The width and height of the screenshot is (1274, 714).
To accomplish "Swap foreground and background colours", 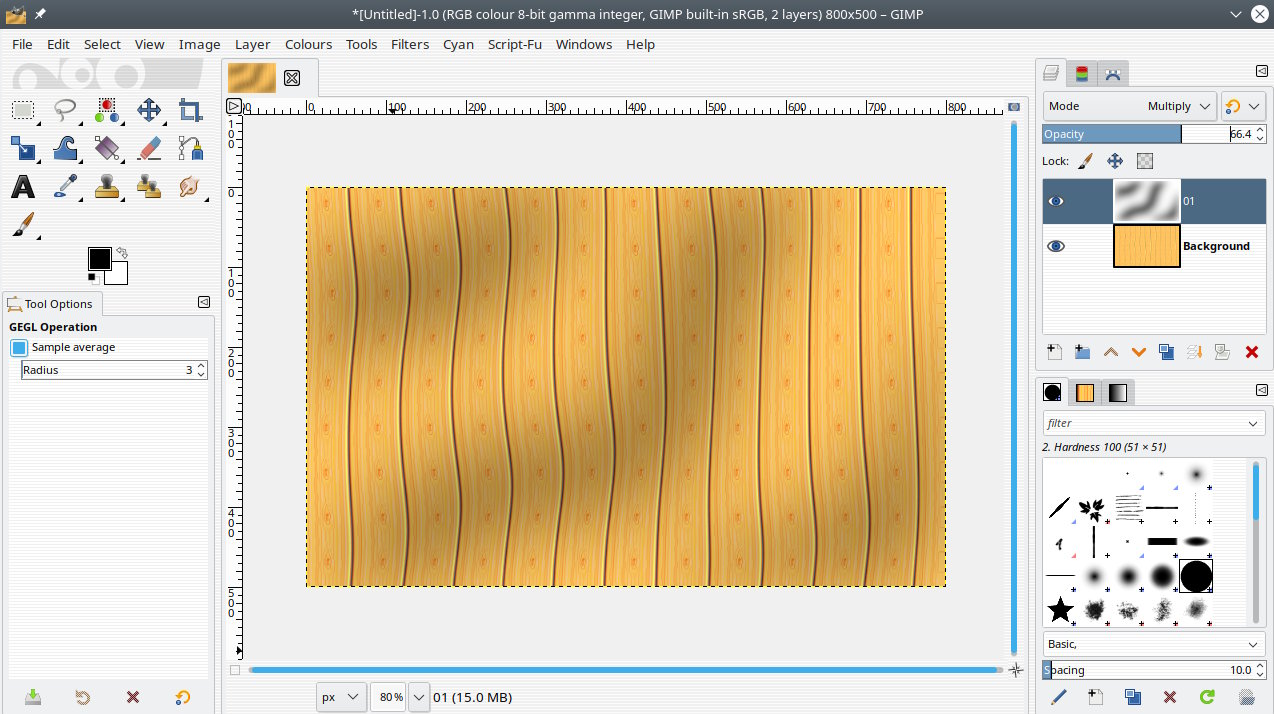I will coord(121,253).
